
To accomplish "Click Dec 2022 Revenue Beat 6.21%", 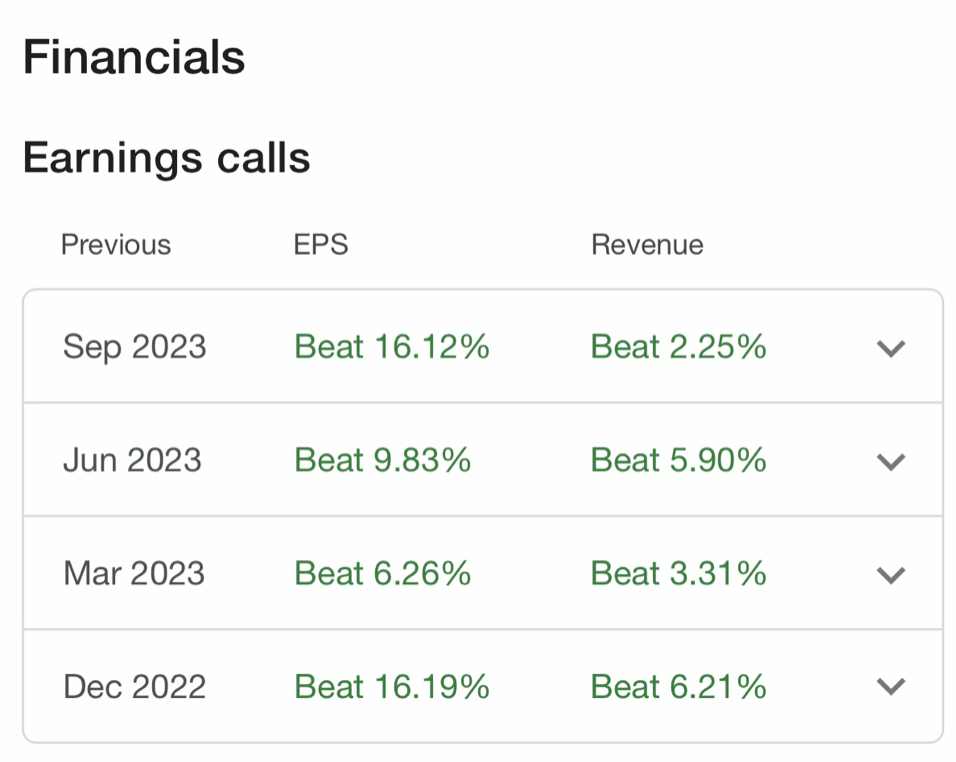I will [x=678, y=686].
